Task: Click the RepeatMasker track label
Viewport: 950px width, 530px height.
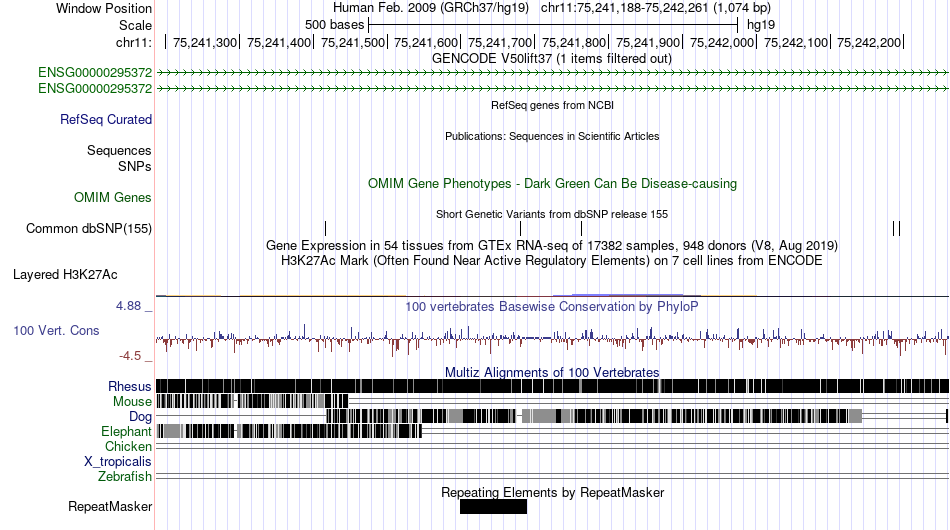Action: tap(110, 506)
